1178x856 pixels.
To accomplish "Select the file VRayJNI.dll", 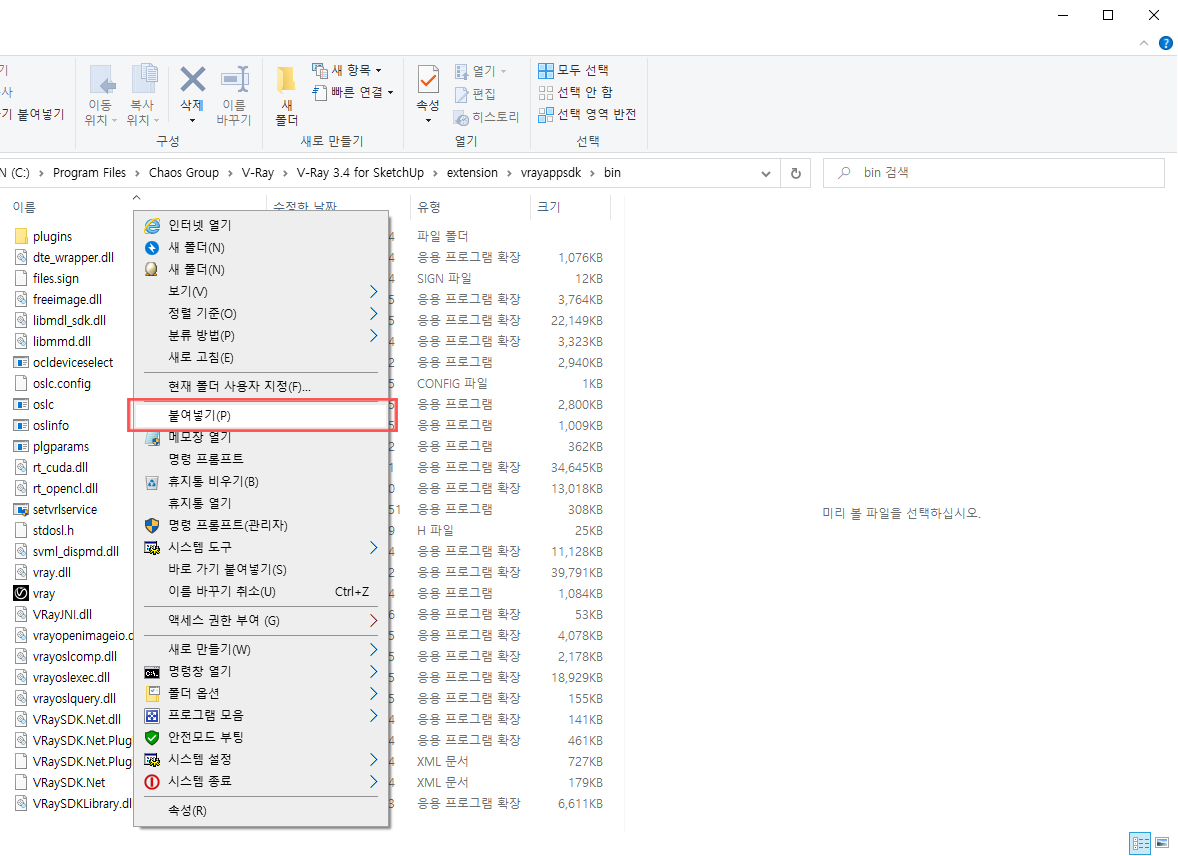I will 62,615.
